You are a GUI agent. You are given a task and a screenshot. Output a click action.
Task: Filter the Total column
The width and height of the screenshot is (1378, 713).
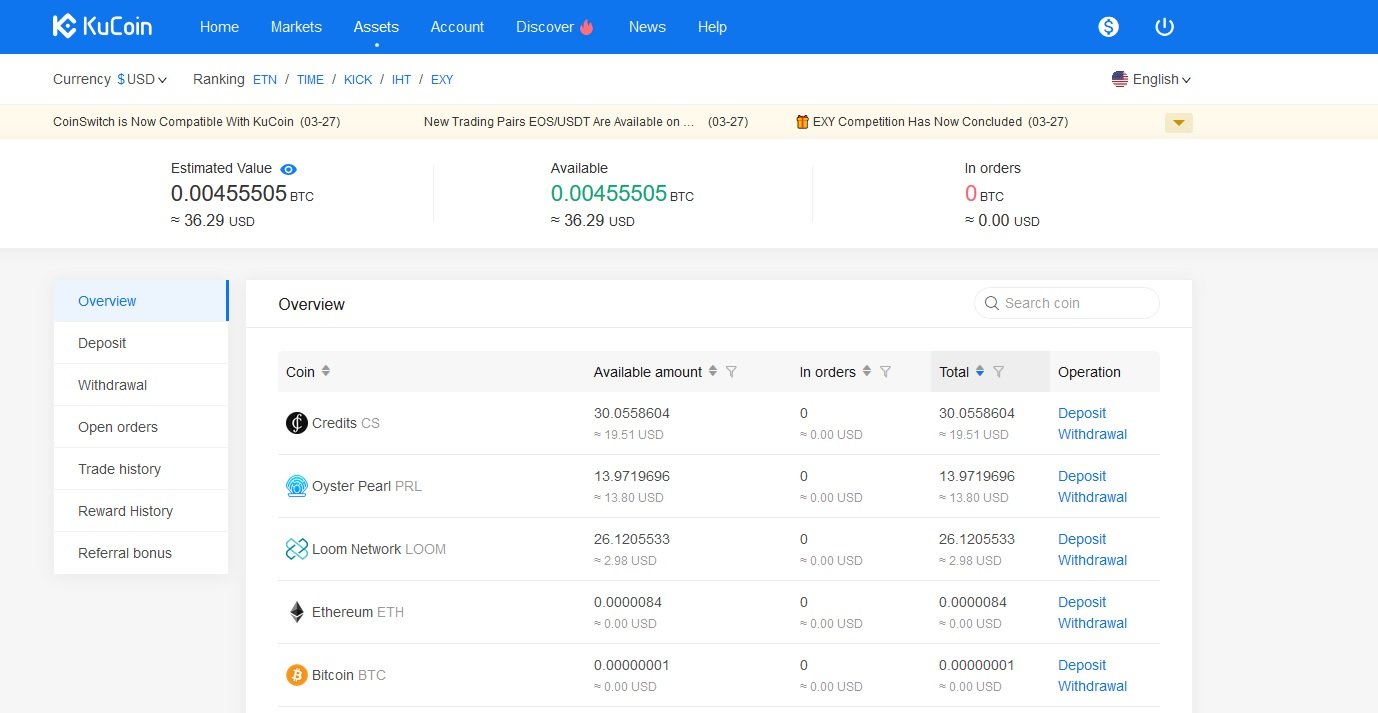point(998,372)
